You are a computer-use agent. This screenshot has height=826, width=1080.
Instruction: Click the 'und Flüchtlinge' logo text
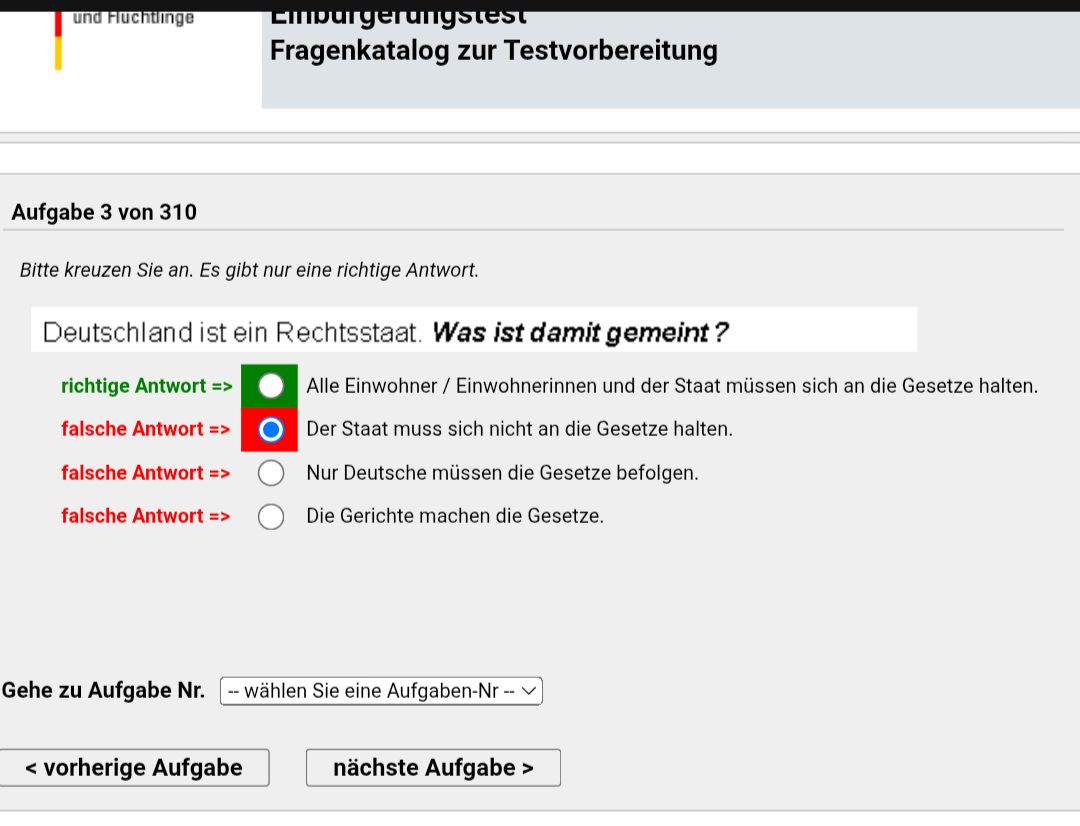(133, 18)
